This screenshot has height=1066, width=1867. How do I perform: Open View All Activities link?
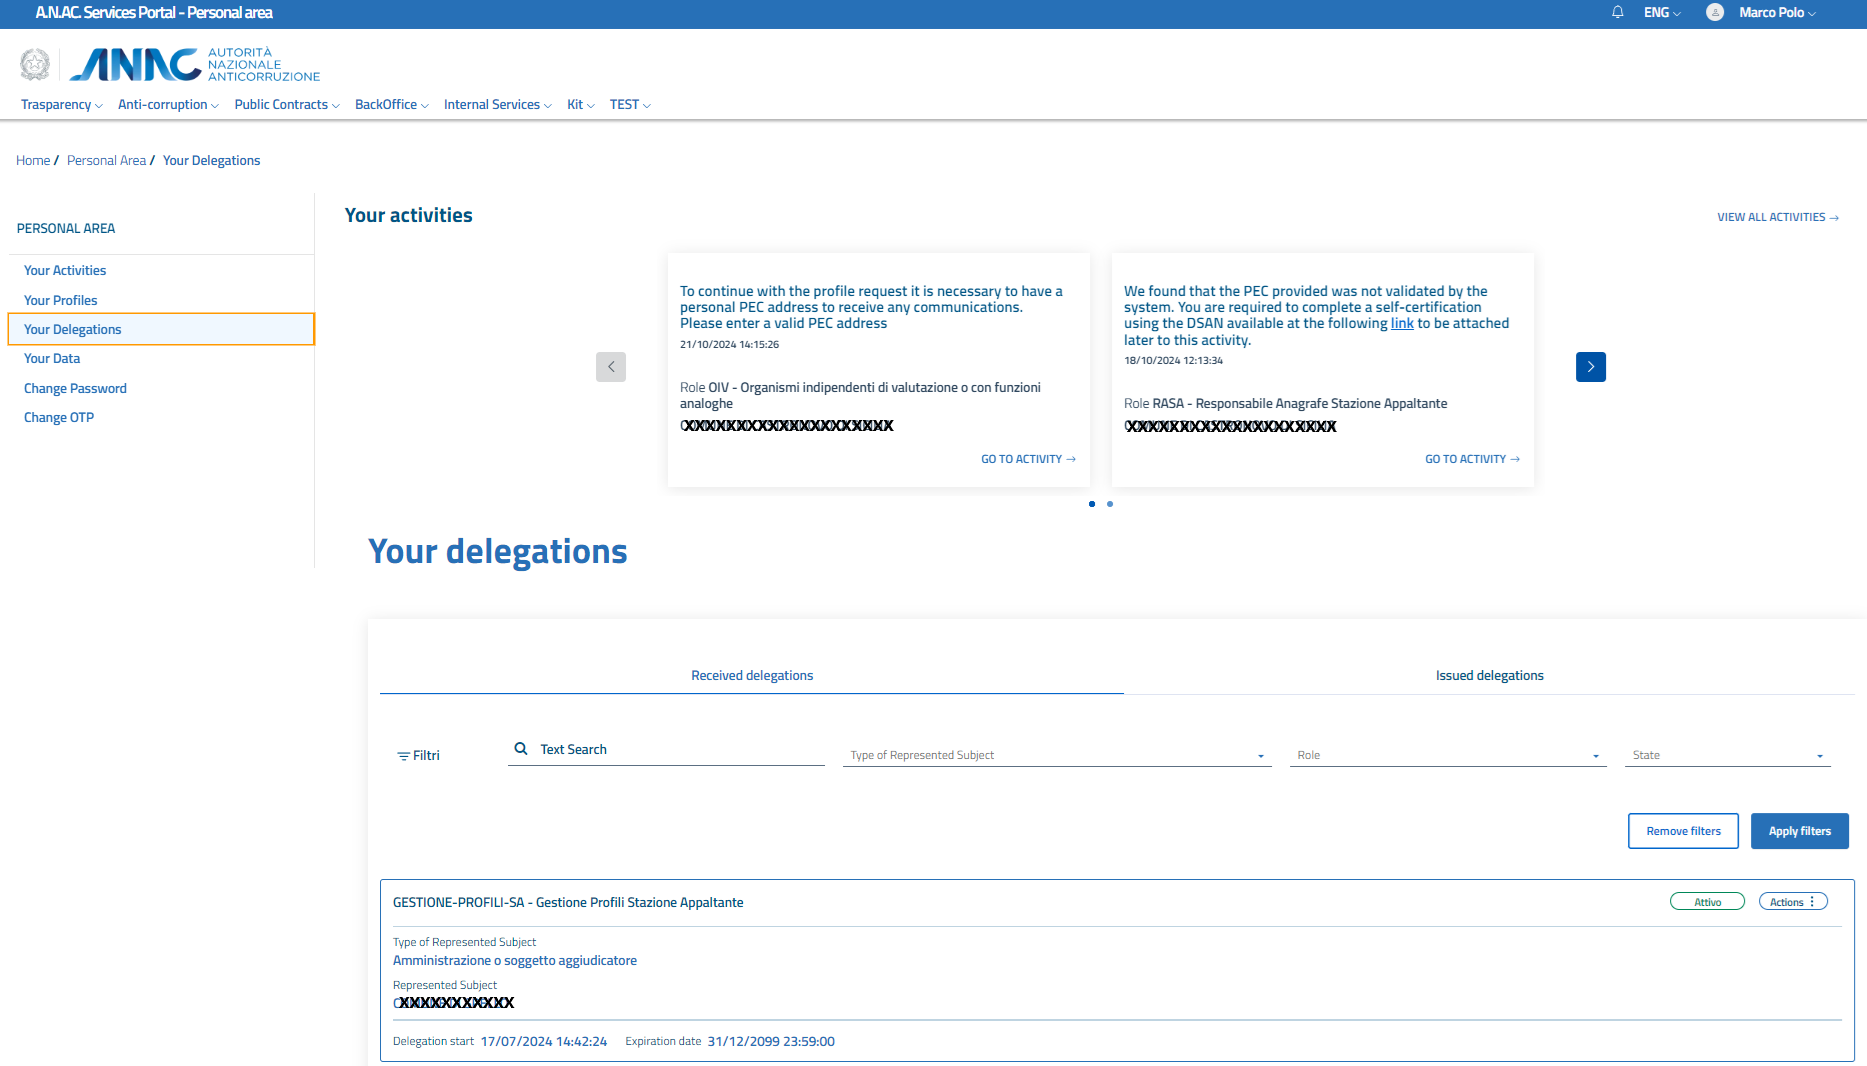tap(1777, 217)
